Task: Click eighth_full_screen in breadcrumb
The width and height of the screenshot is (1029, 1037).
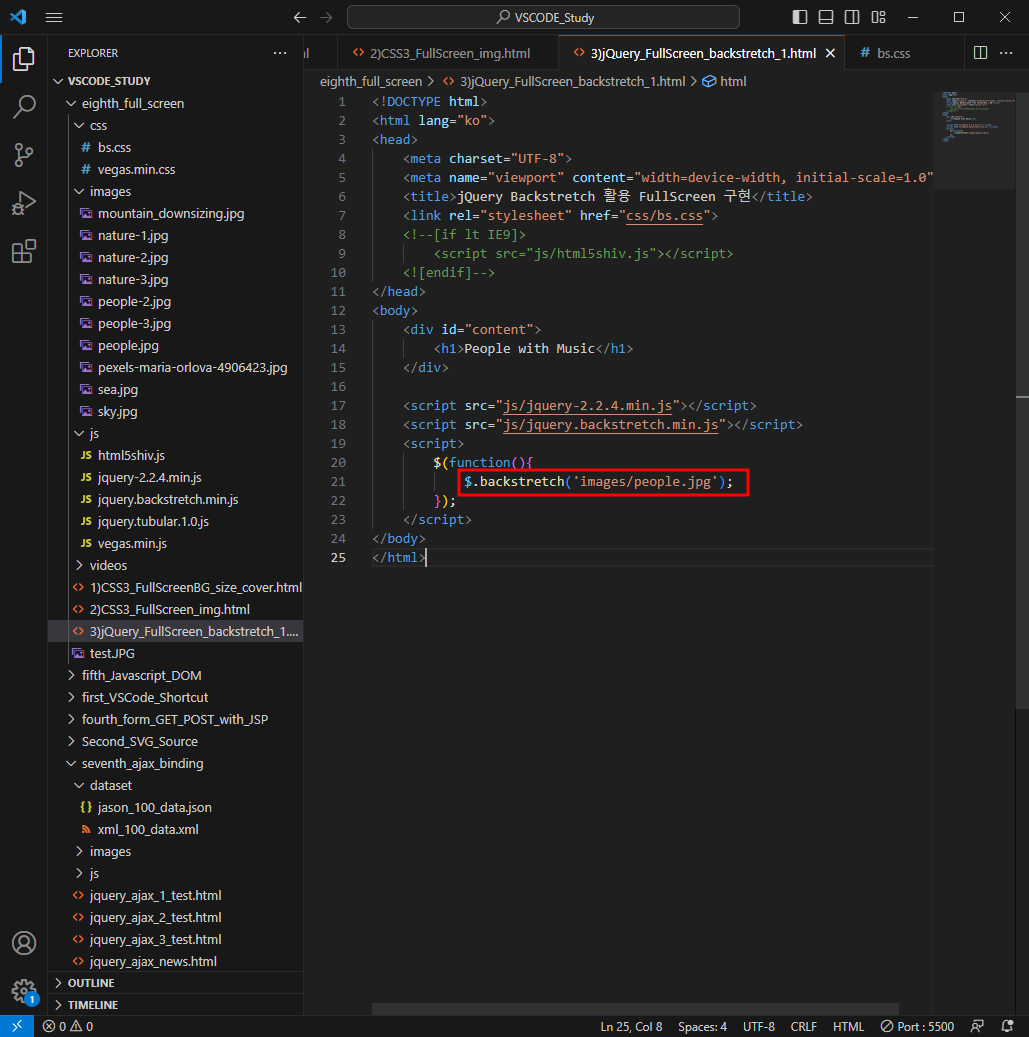Action: tap(371, 81)
